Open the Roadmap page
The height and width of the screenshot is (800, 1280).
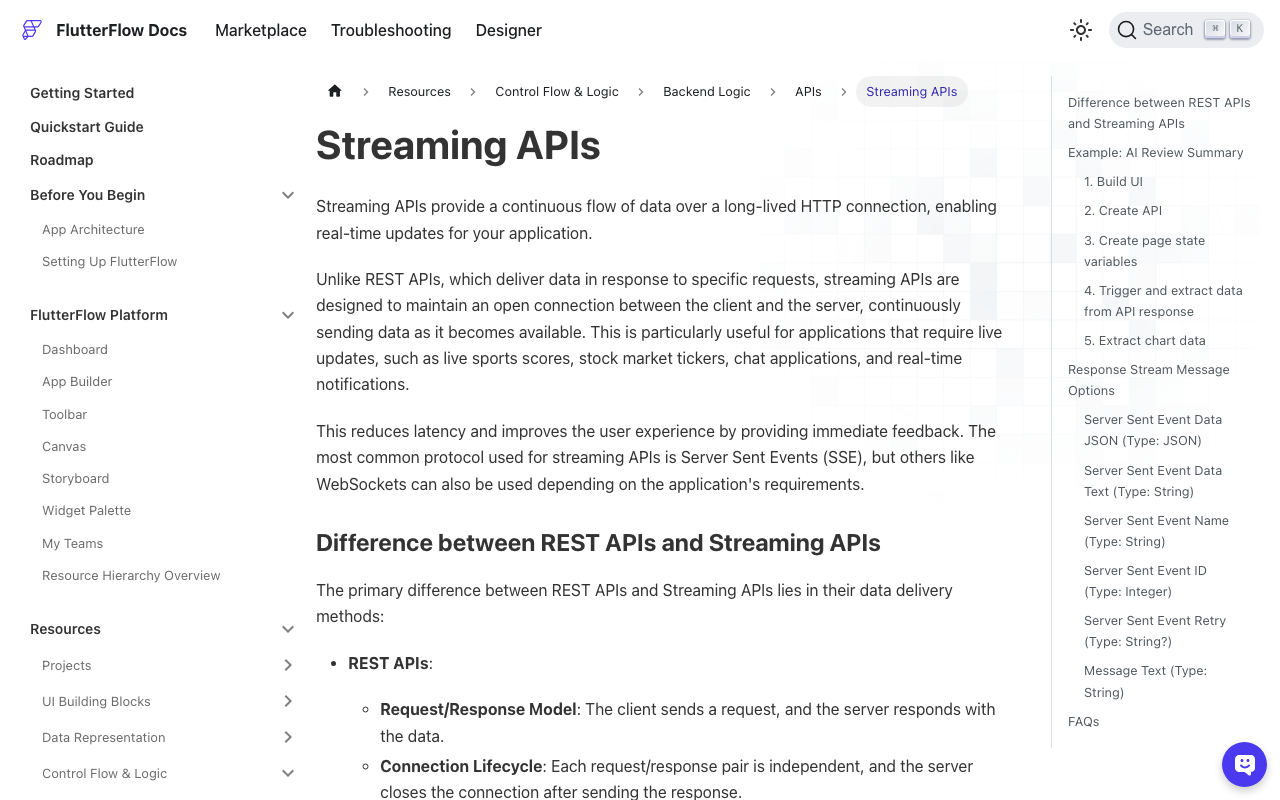pyautogui.click(x=62, y=160)
